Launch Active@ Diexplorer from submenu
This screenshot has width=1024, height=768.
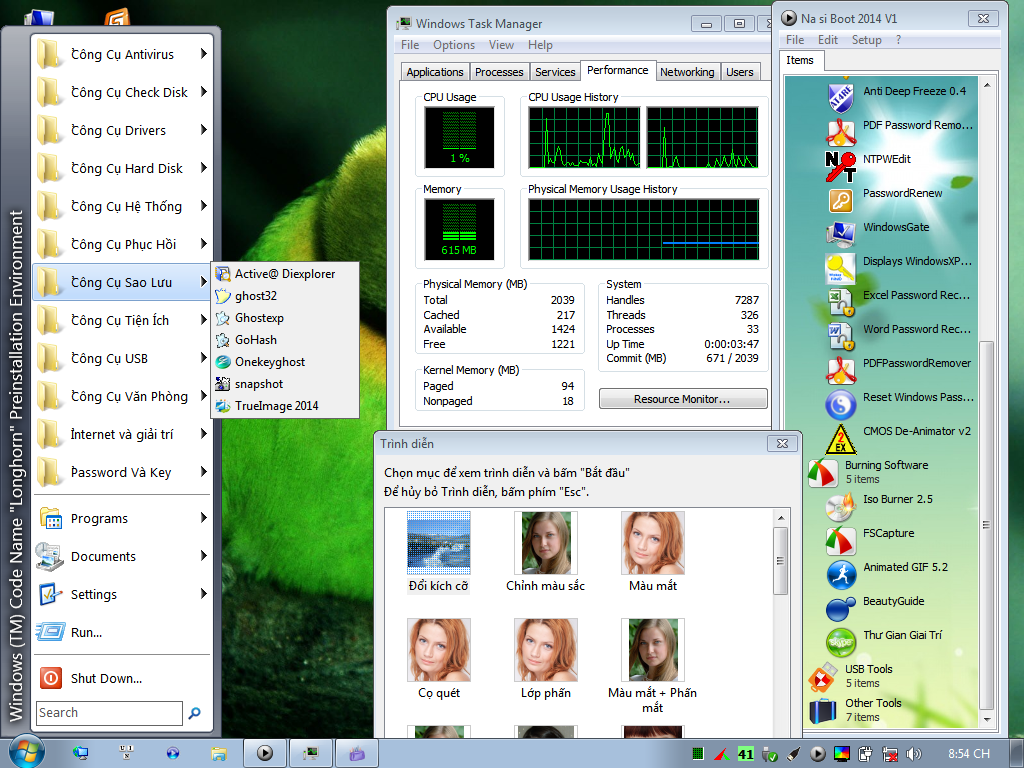(x=285, y=274)
